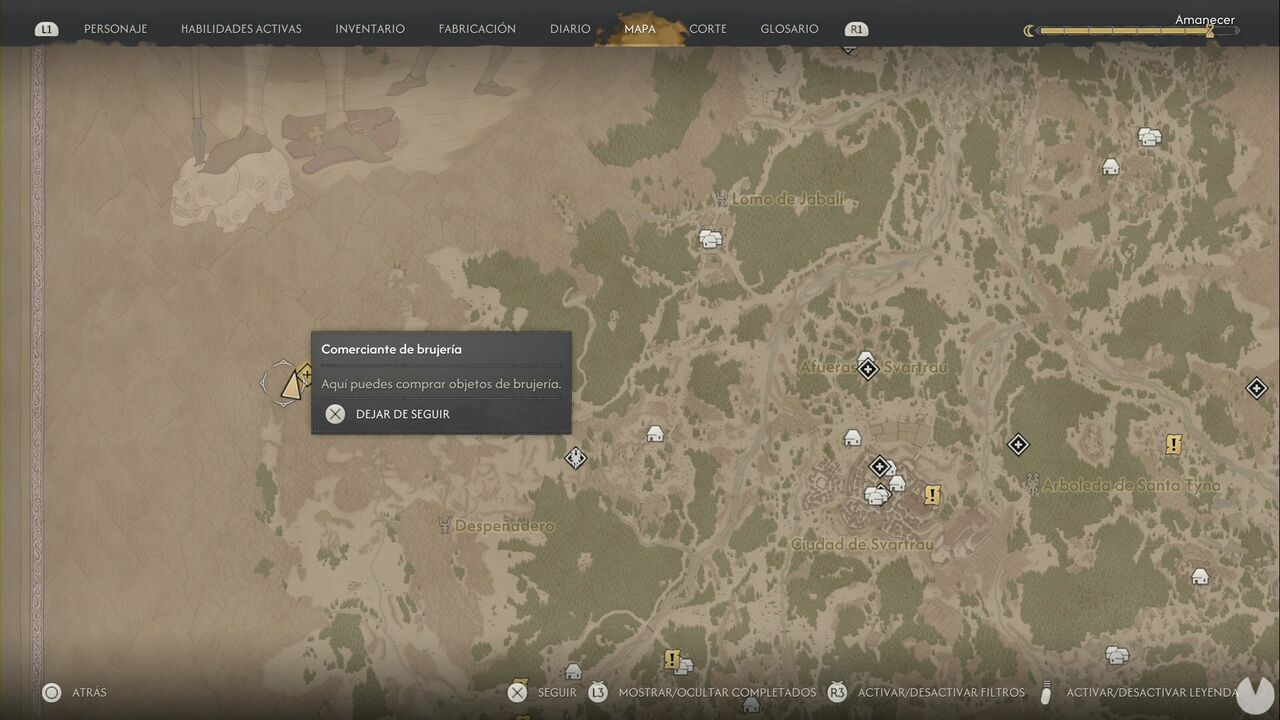This screenshot has height=720, width=1280.
Task: Go to the Fabricación tab
Action: [x=477, y=29]
